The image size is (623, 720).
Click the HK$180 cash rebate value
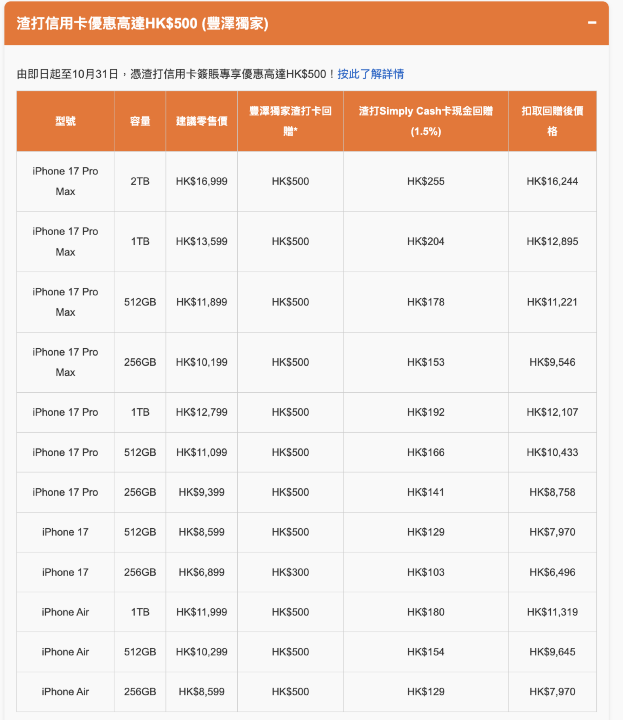426,612
